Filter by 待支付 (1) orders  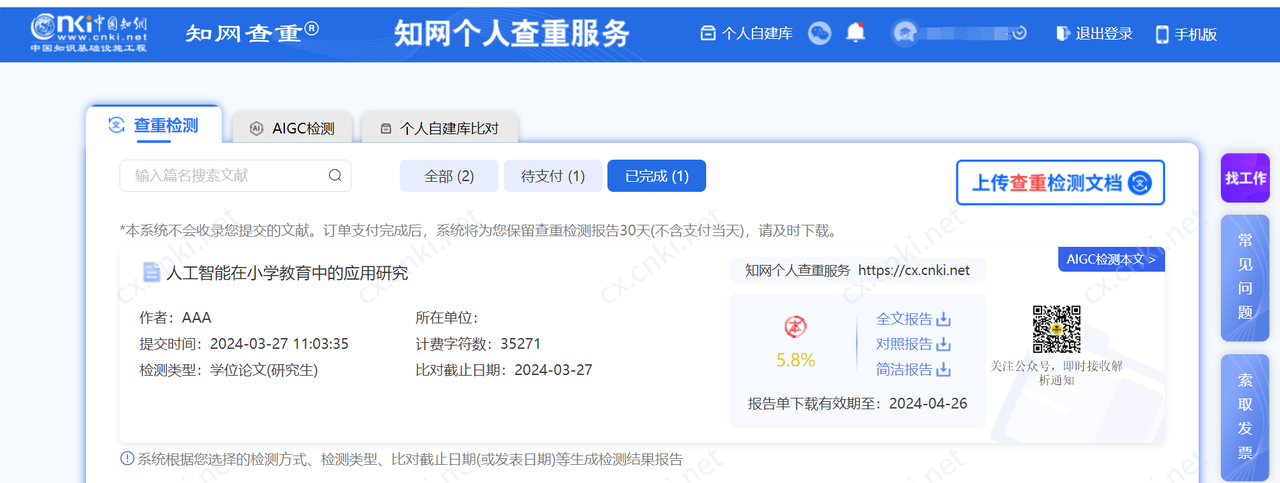(553, 176)
